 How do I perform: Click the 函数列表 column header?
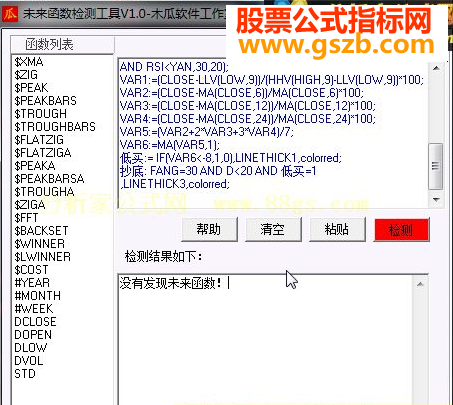[62, 44]
